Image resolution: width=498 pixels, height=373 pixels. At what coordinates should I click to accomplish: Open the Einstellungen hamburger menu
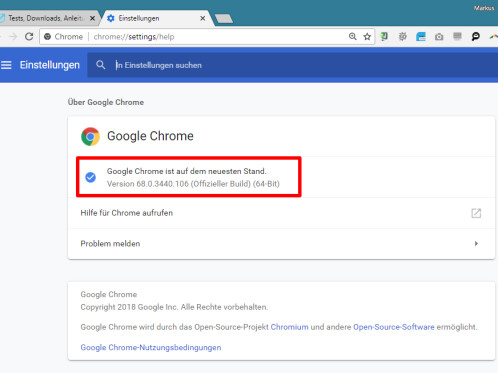6,65
